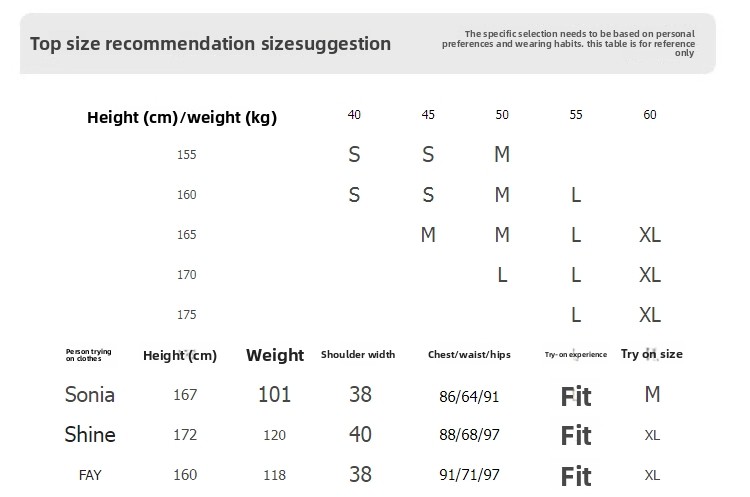Click the 'Top size recommendation sizesuggestion' title
750x497 pixels.
pos(210,44)
